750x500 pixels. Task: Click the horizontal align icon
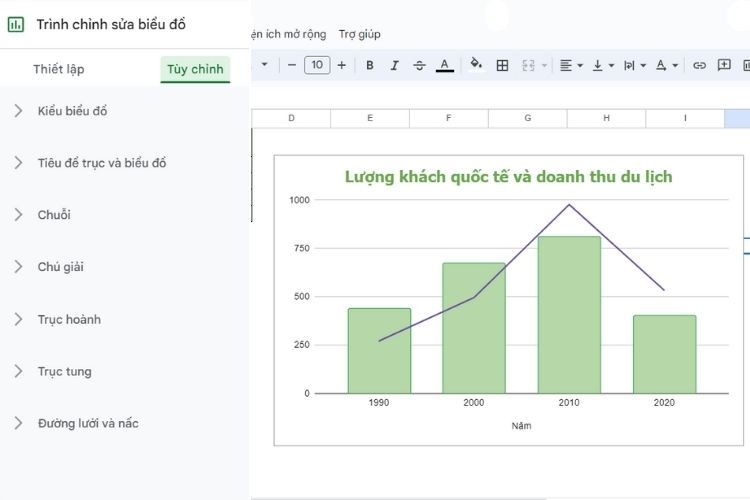566,66
